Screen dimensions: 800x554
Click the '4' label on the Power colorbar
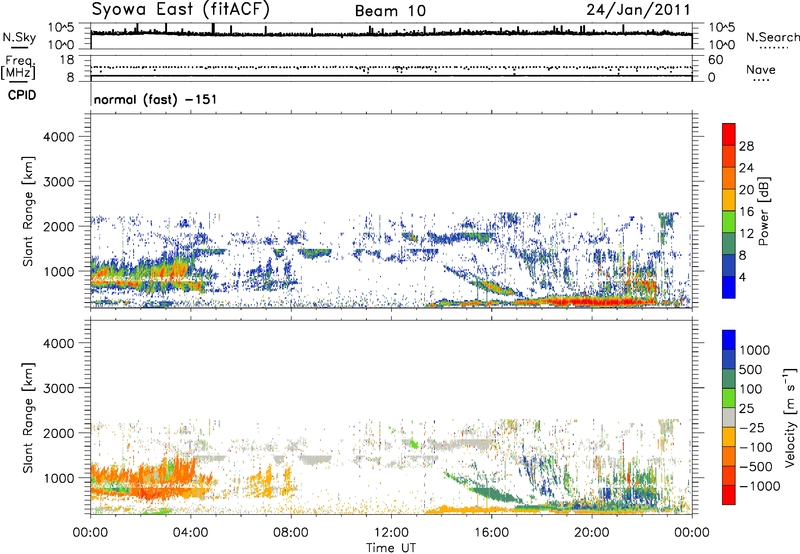[x=742, y=277]
